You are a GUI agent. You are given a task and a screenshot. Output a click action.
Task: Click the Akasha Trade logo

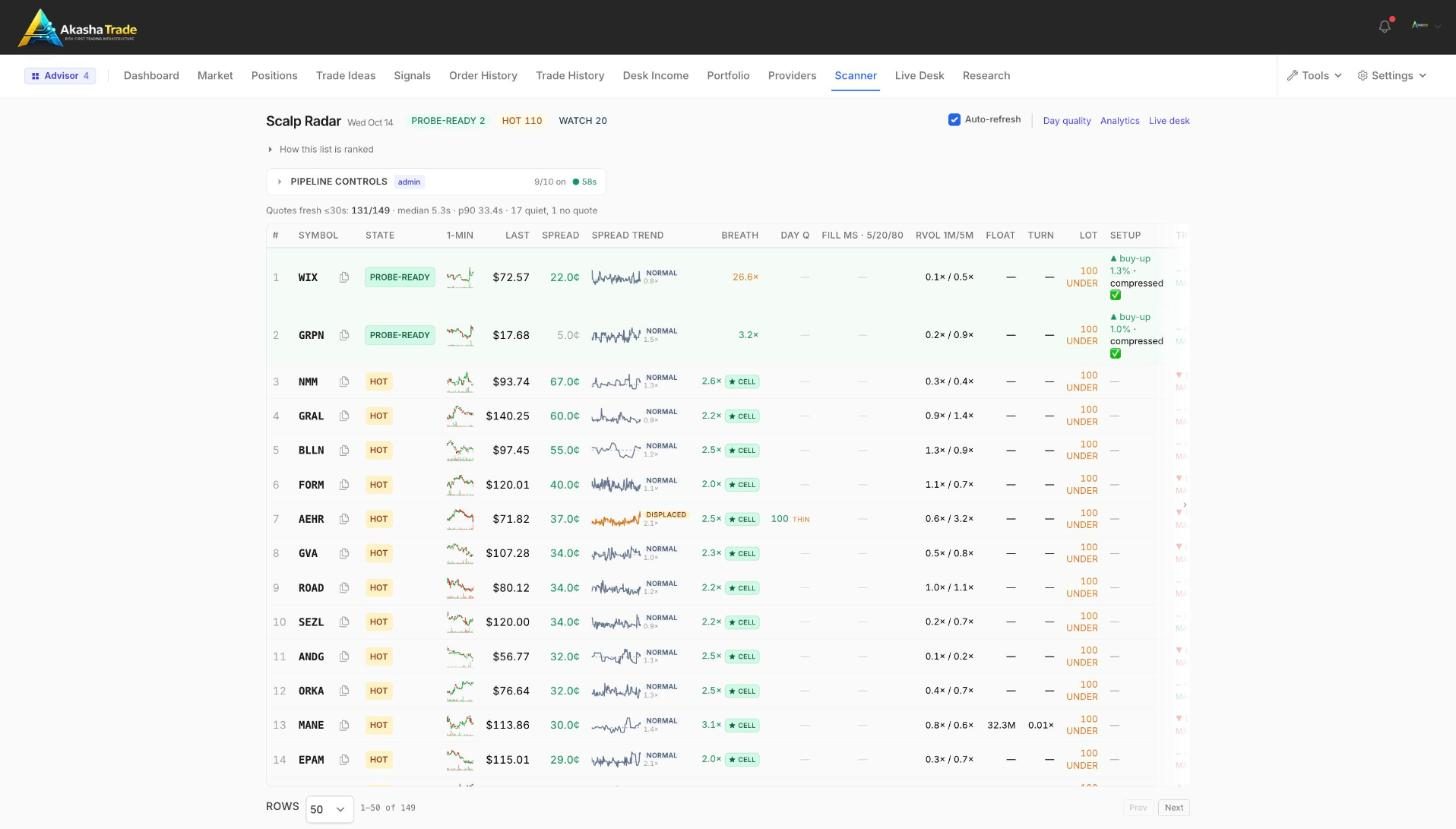[78, 28]
